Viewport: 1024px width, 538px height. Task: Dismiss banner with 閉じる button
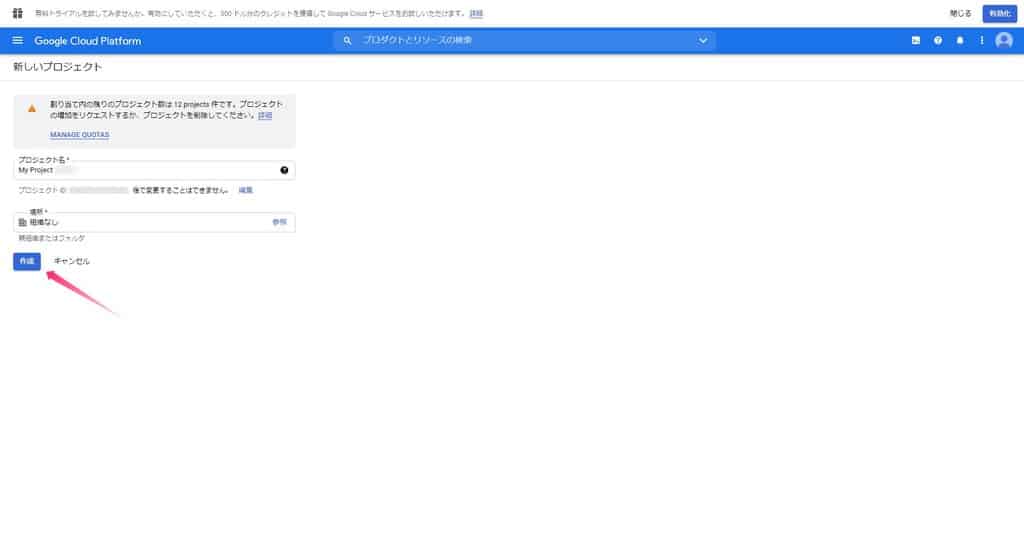[x=960, y=13]
